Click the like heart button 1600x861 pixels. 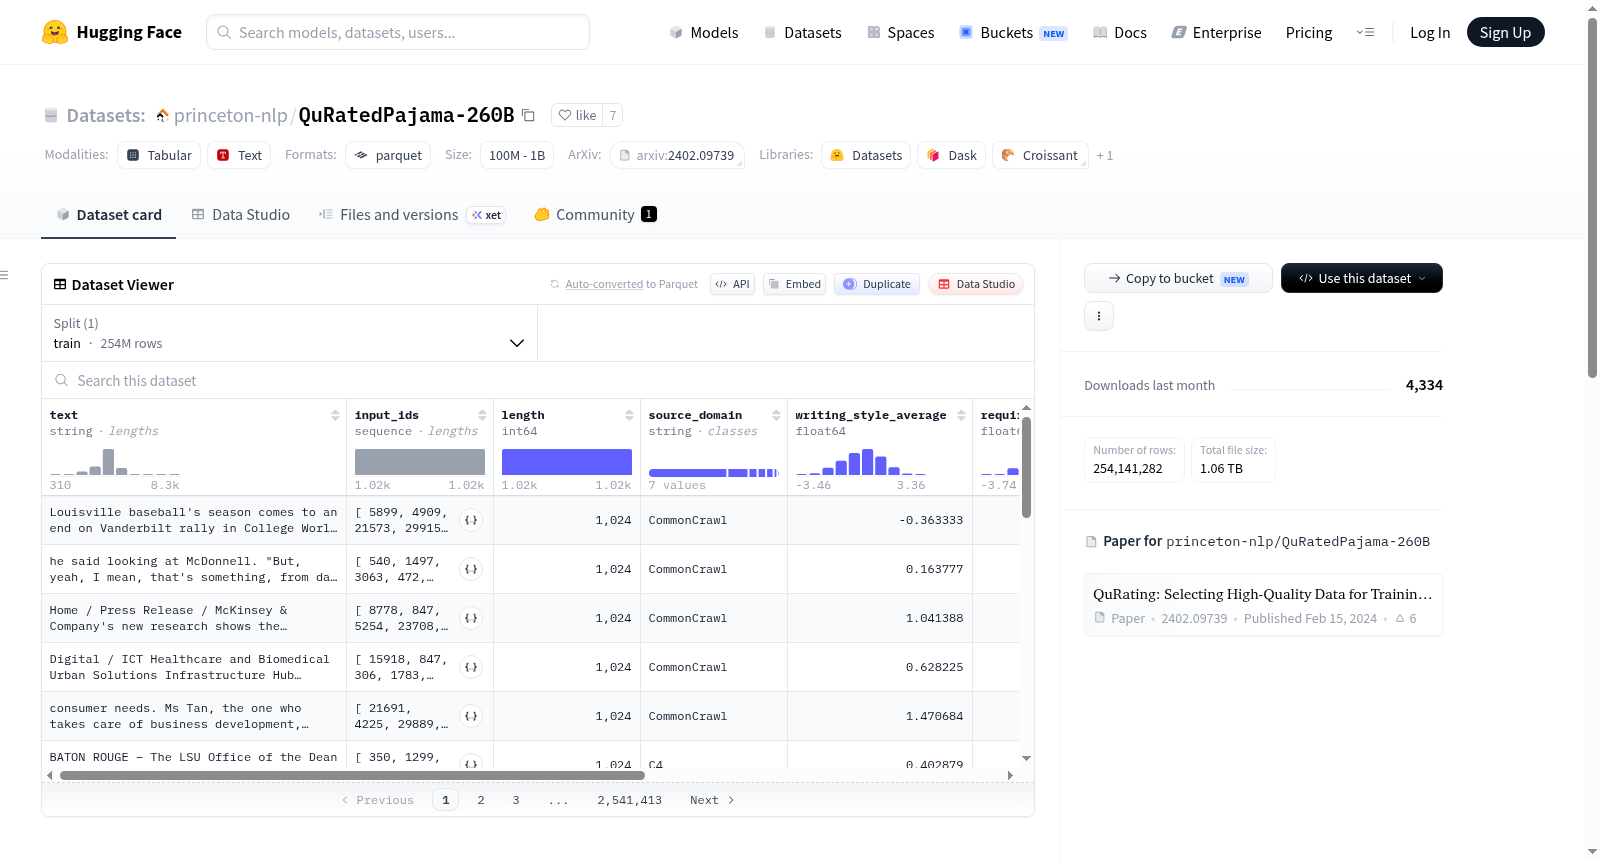(x=577, y=115)
